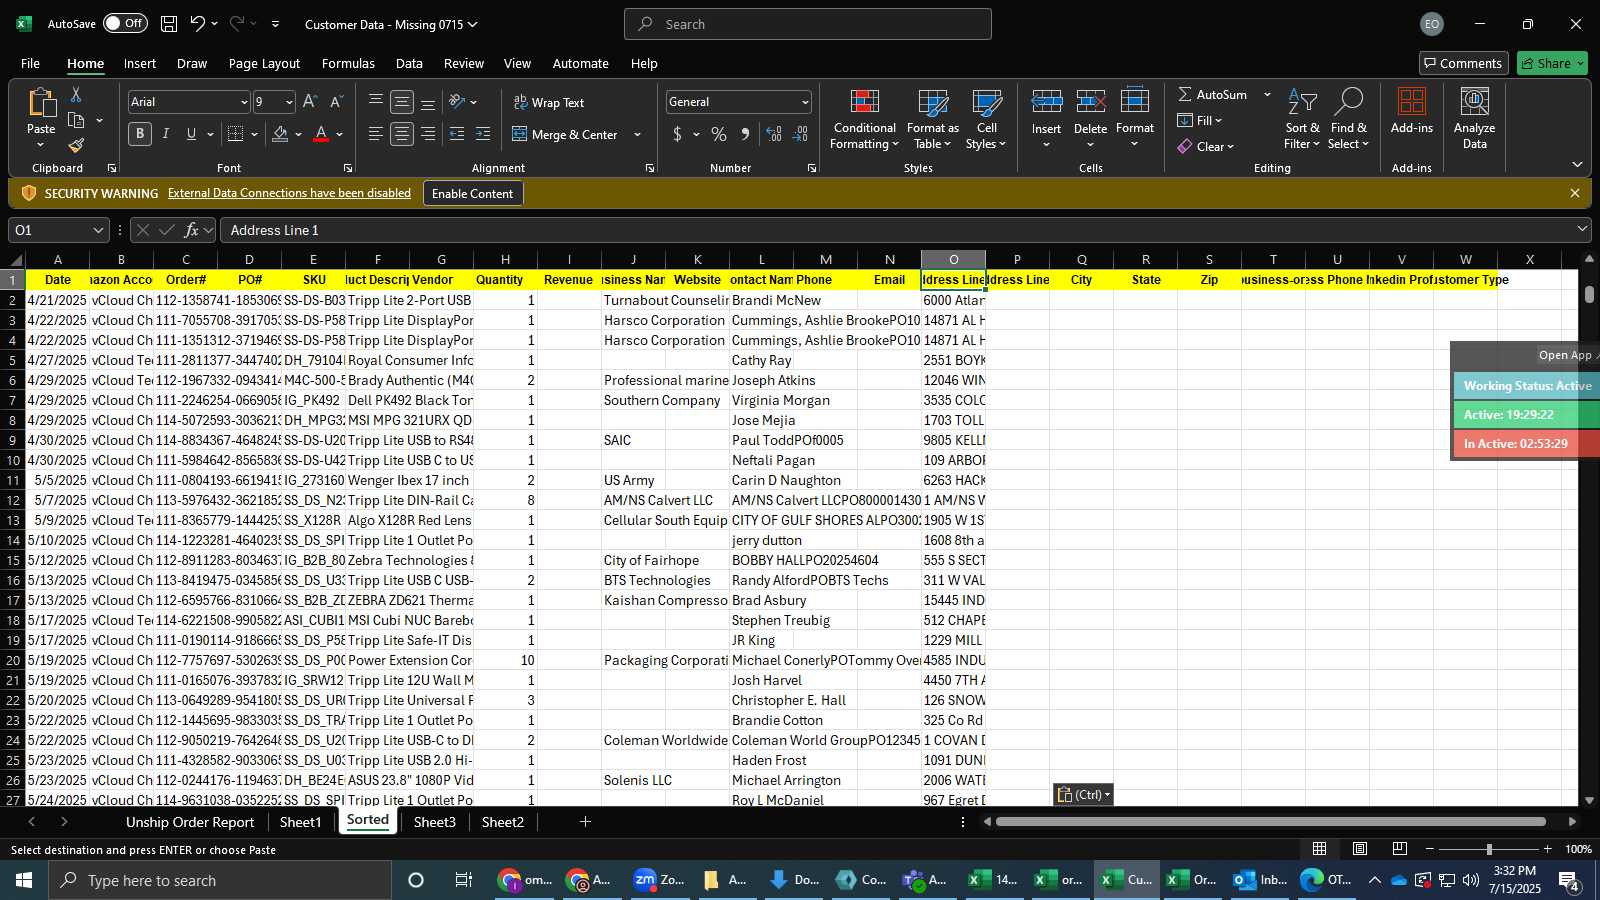This screenshot has width=1600, height=900.
Task: Click the Align Left icon
Action: click(x=376, y=134)
